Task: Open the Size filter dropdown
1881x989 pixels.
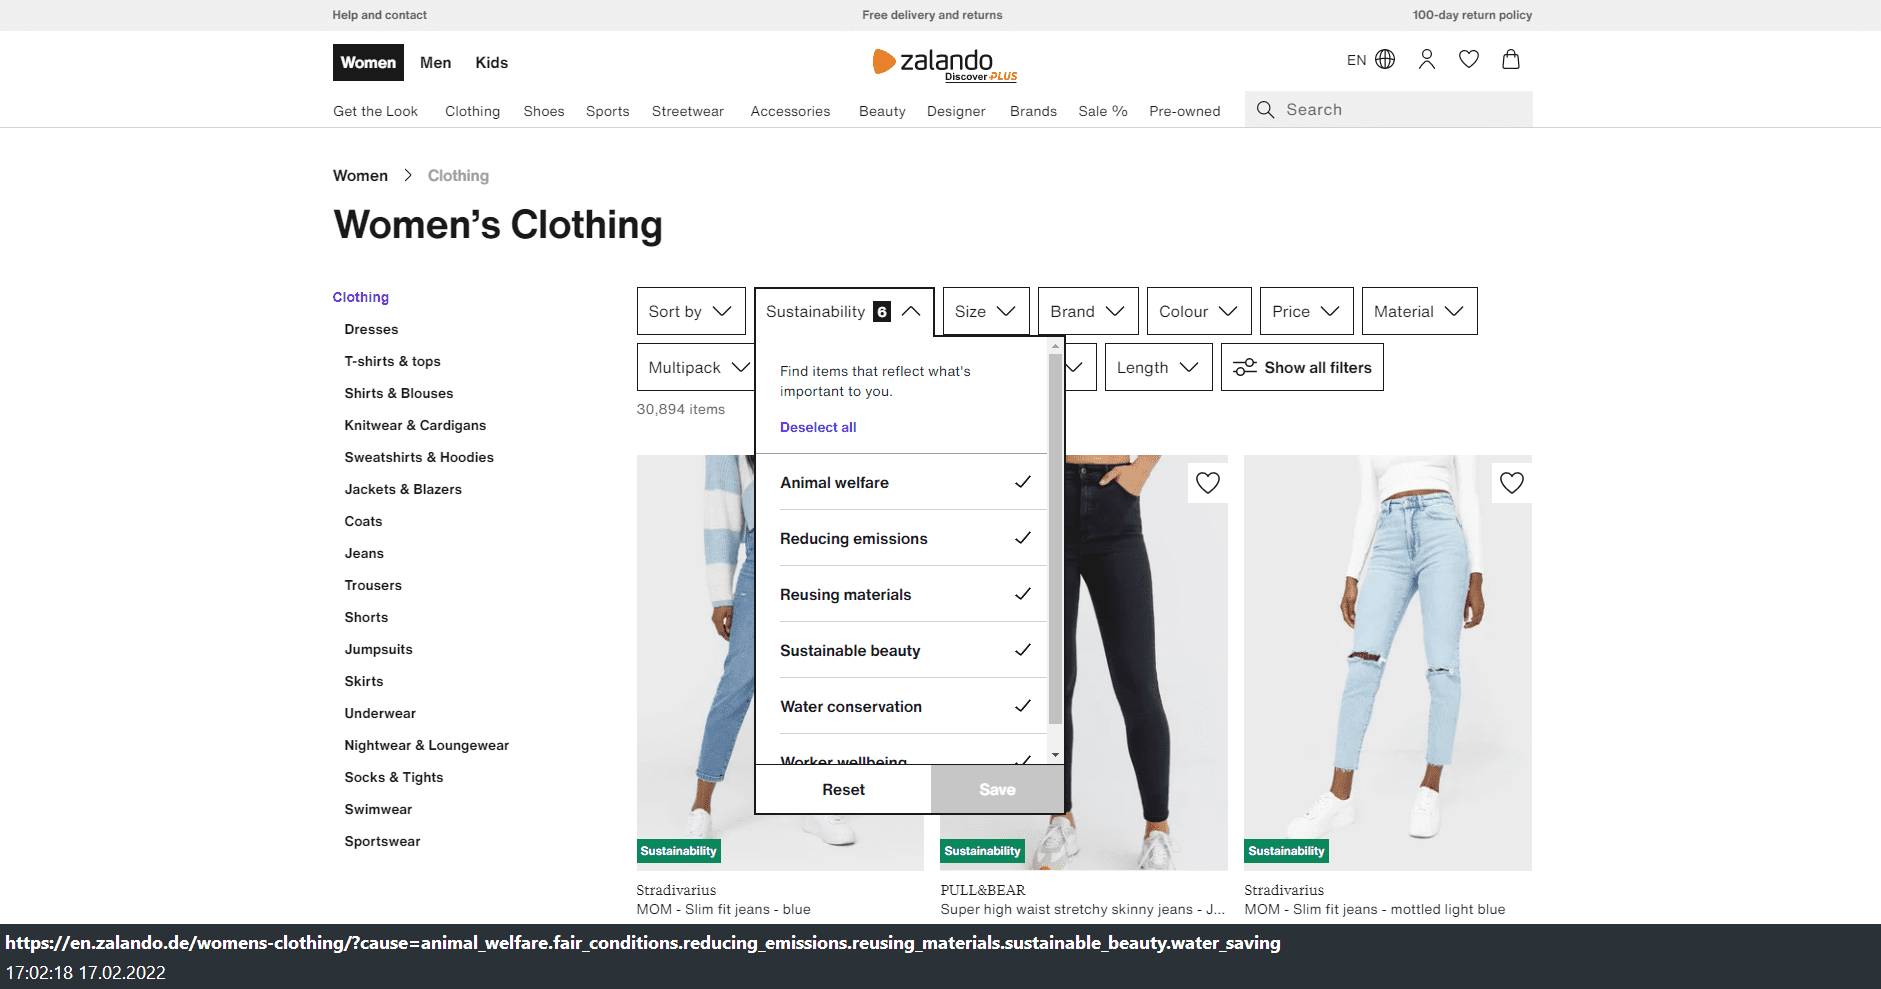Action: coord(986,311)
